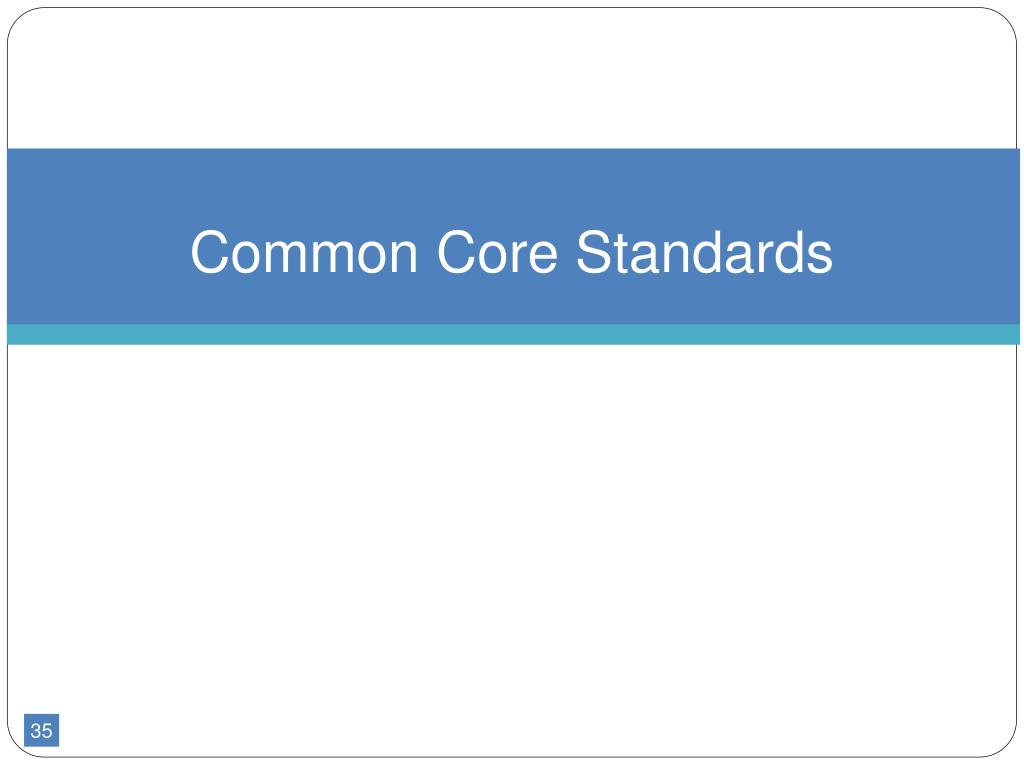This screenshot has height=768, width=1024.
Task: Click the blue banner area above the title text
Action: (513, 186)
